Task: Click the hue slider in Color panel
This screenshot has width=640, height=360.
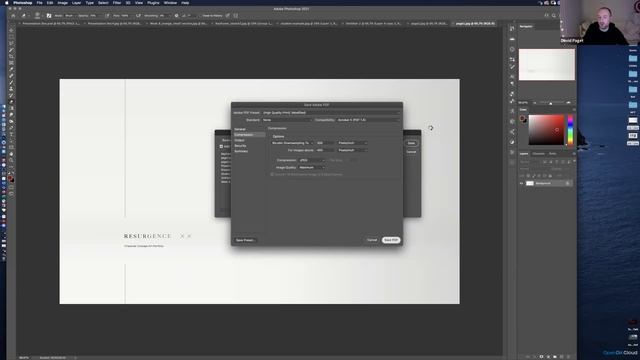Action: pyautogui.click(x=570, y=130)
